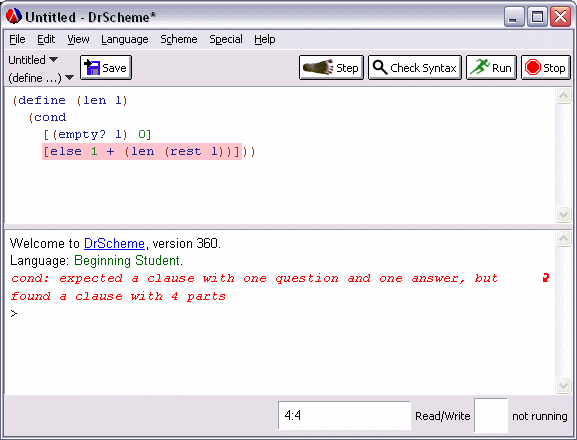Click the highlighted else clause line
Image resolution: width=577 pixels, height=440 pixels.
(x=142, y=151)
